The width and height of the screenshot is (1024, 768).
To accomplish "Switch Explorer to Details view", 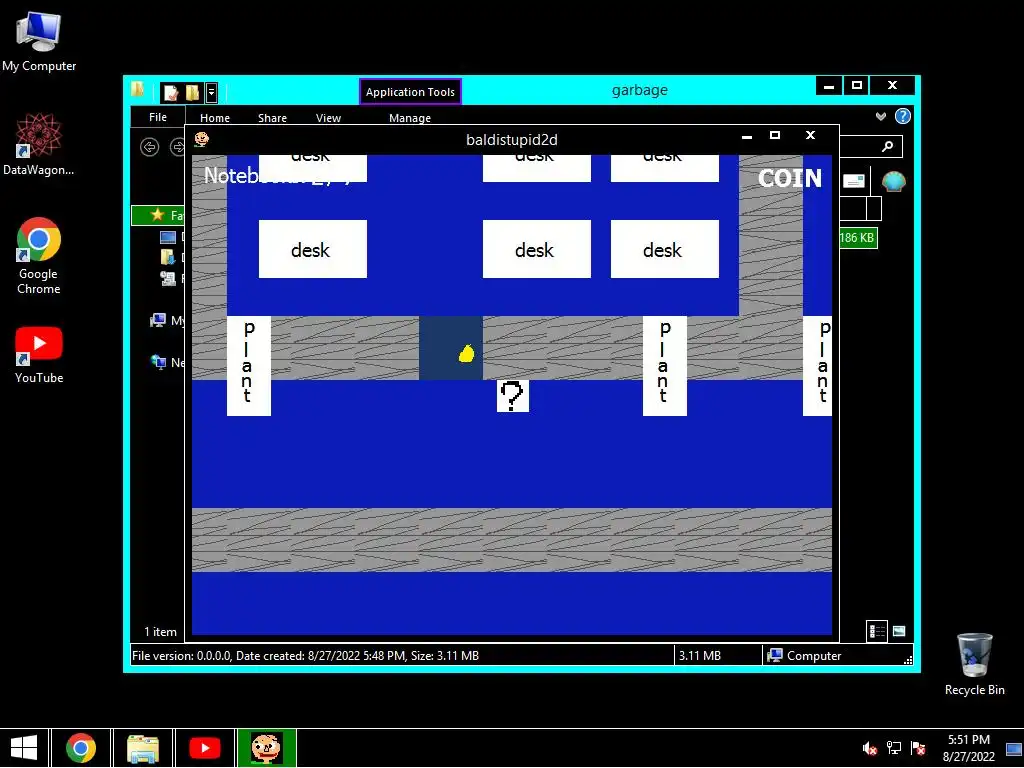I will click(x=876, y=631).
